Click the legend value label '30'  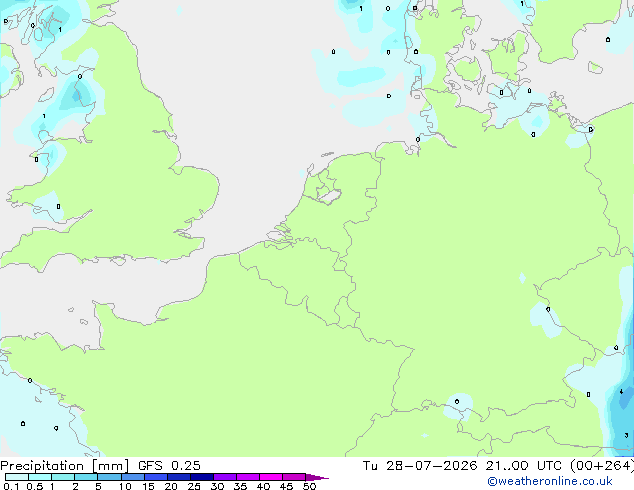217,486
